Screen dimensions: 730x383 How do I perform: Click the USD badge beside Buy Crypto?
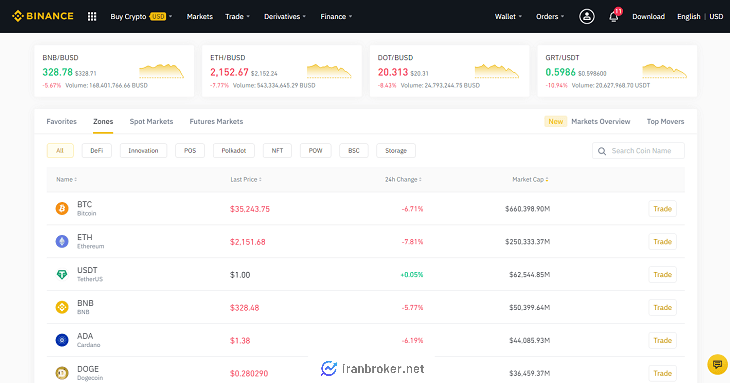tap(158, 16)
